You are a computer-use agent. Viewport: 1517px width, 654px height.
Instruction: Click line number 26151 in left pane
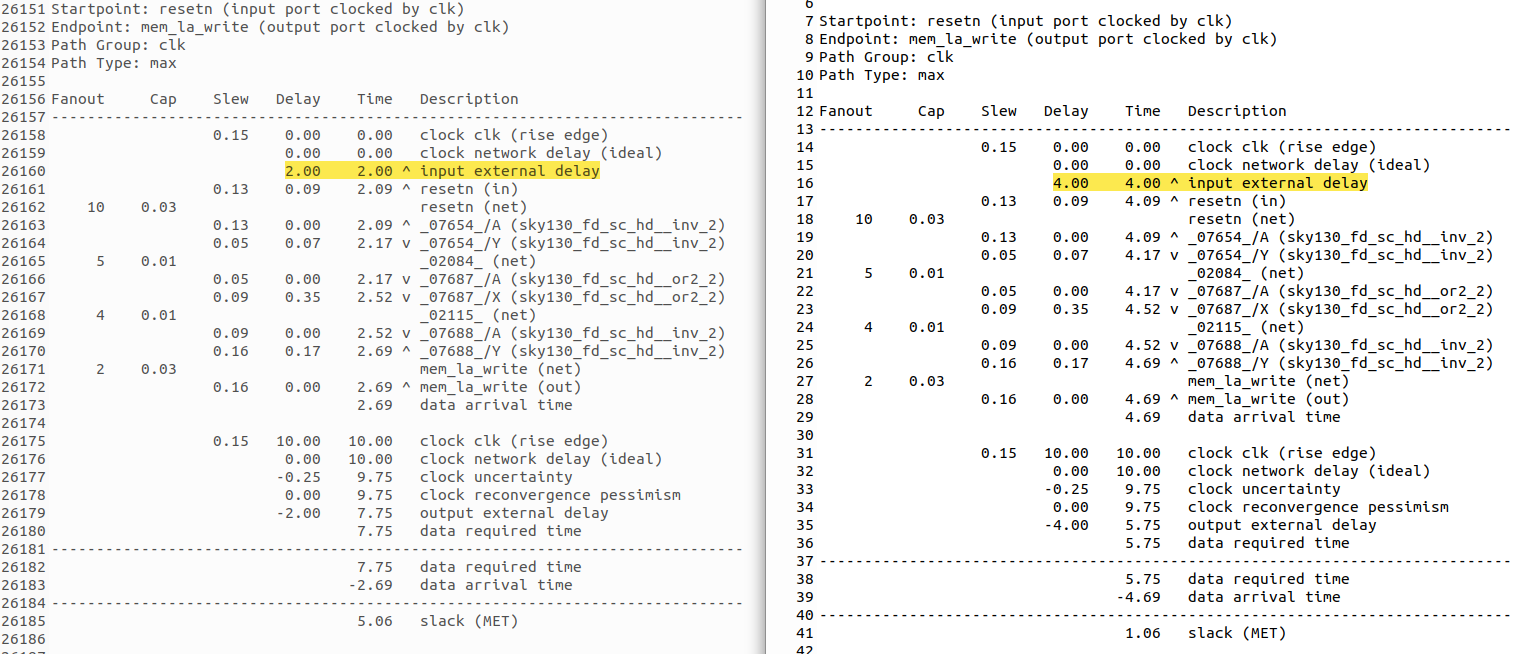23,9
